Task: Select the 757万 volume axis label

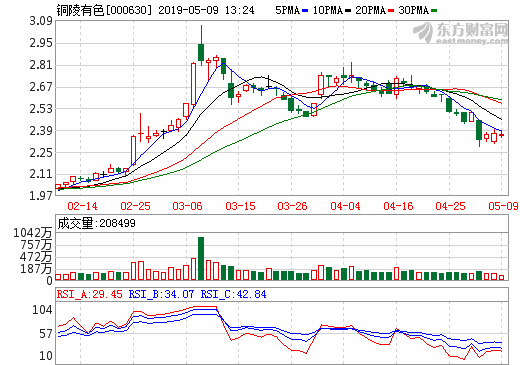Action: pos(36,245)
